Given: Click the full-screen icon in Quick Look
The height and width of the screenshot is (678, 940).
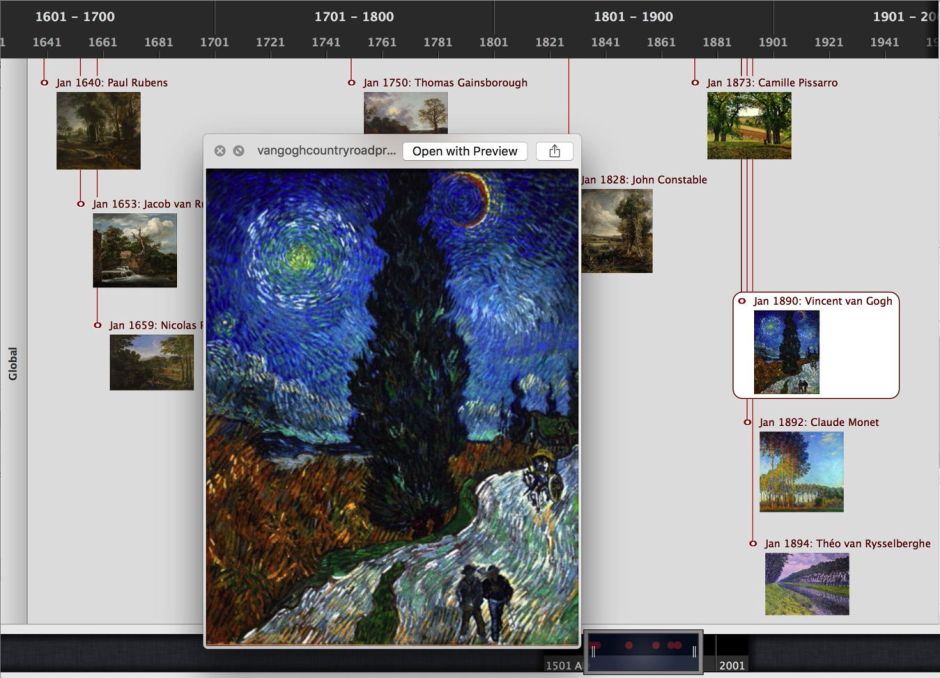Looking at the screenshot, I should pos(238,151).
